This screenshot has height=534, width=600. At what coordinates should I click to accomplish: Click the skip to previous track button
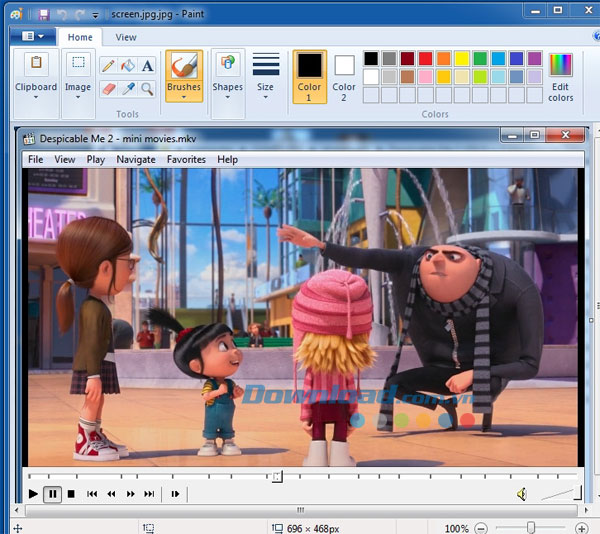coord(92,494)
